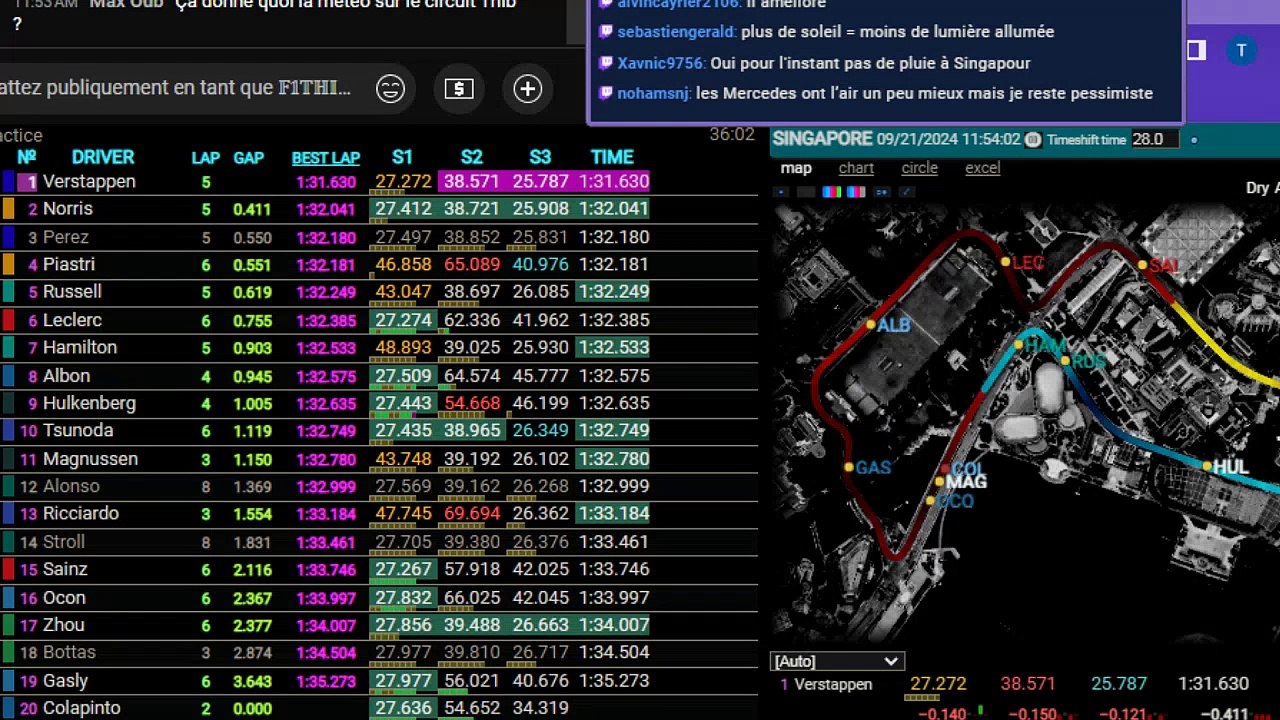Image resolution: width=1280 pixels, height=720 pixels.
Task: Switch to the chart tab
Action: pos(856,168)
